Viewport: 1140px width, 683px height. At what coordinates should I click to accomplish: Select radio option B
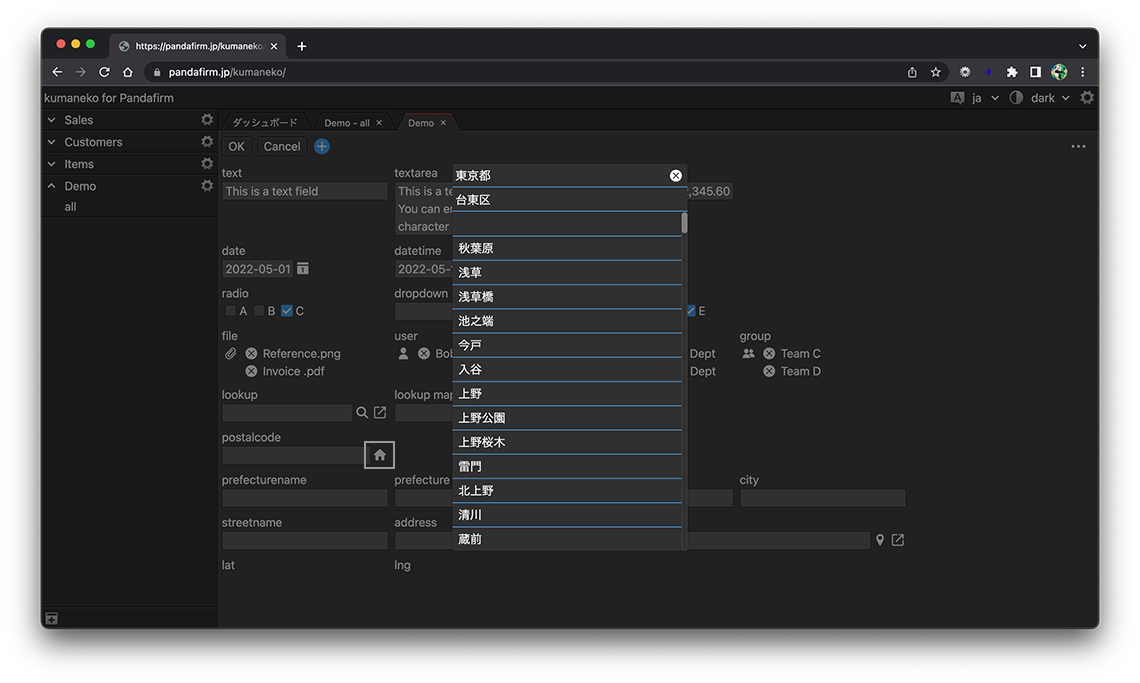coord(259,311)
